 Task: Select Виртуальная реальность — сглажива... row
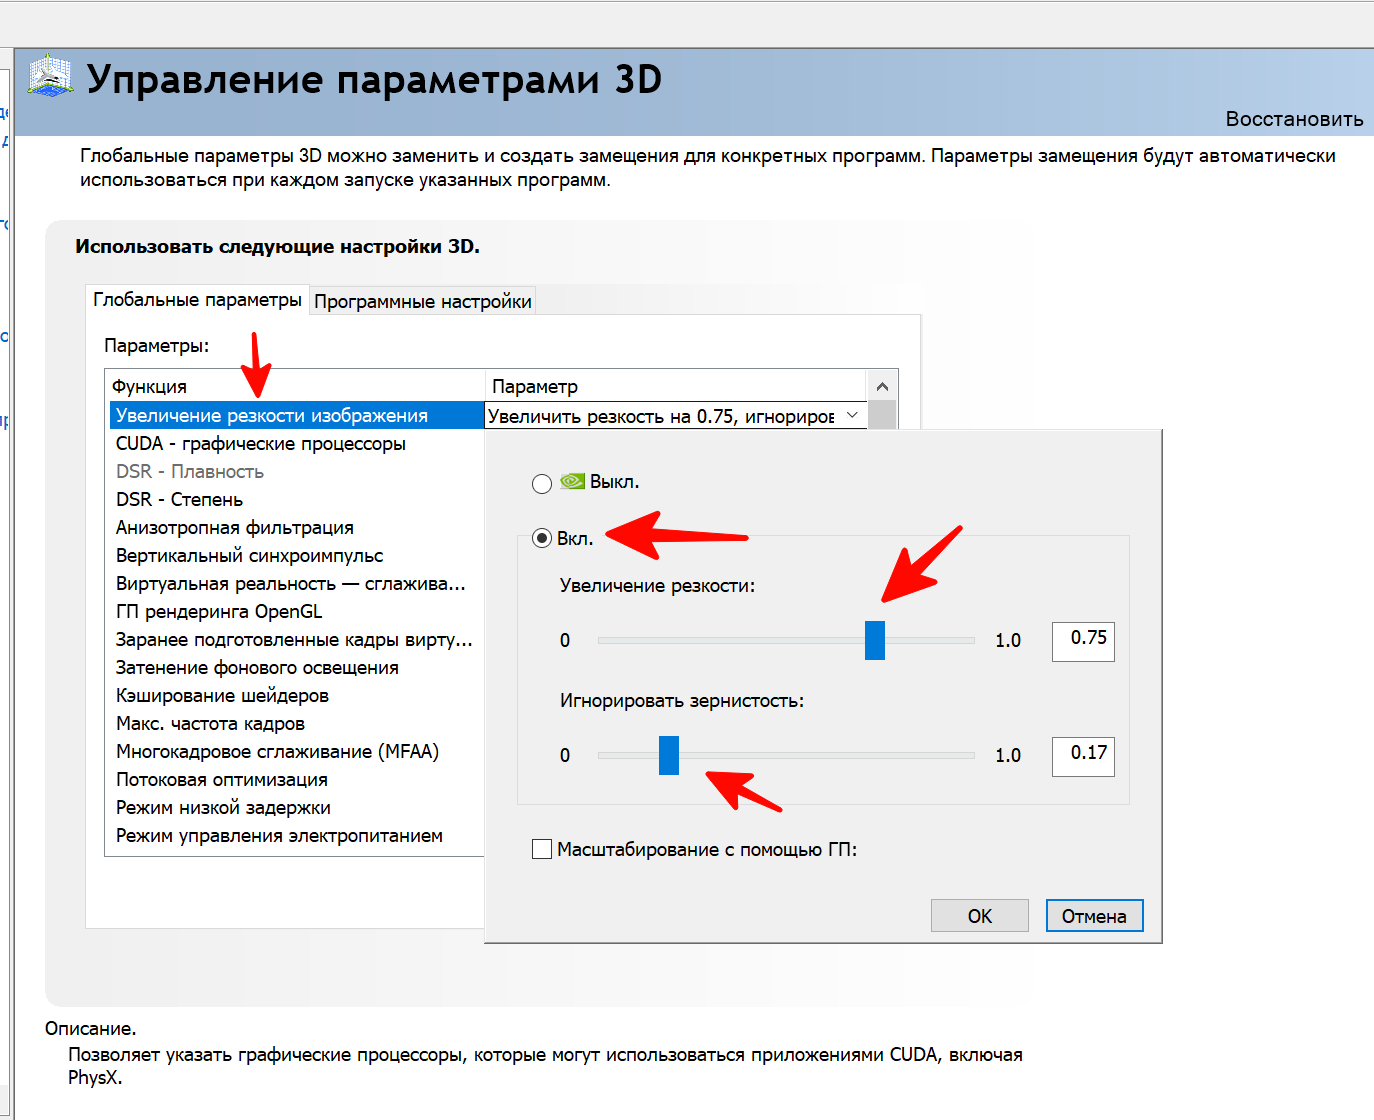[297, 583]
